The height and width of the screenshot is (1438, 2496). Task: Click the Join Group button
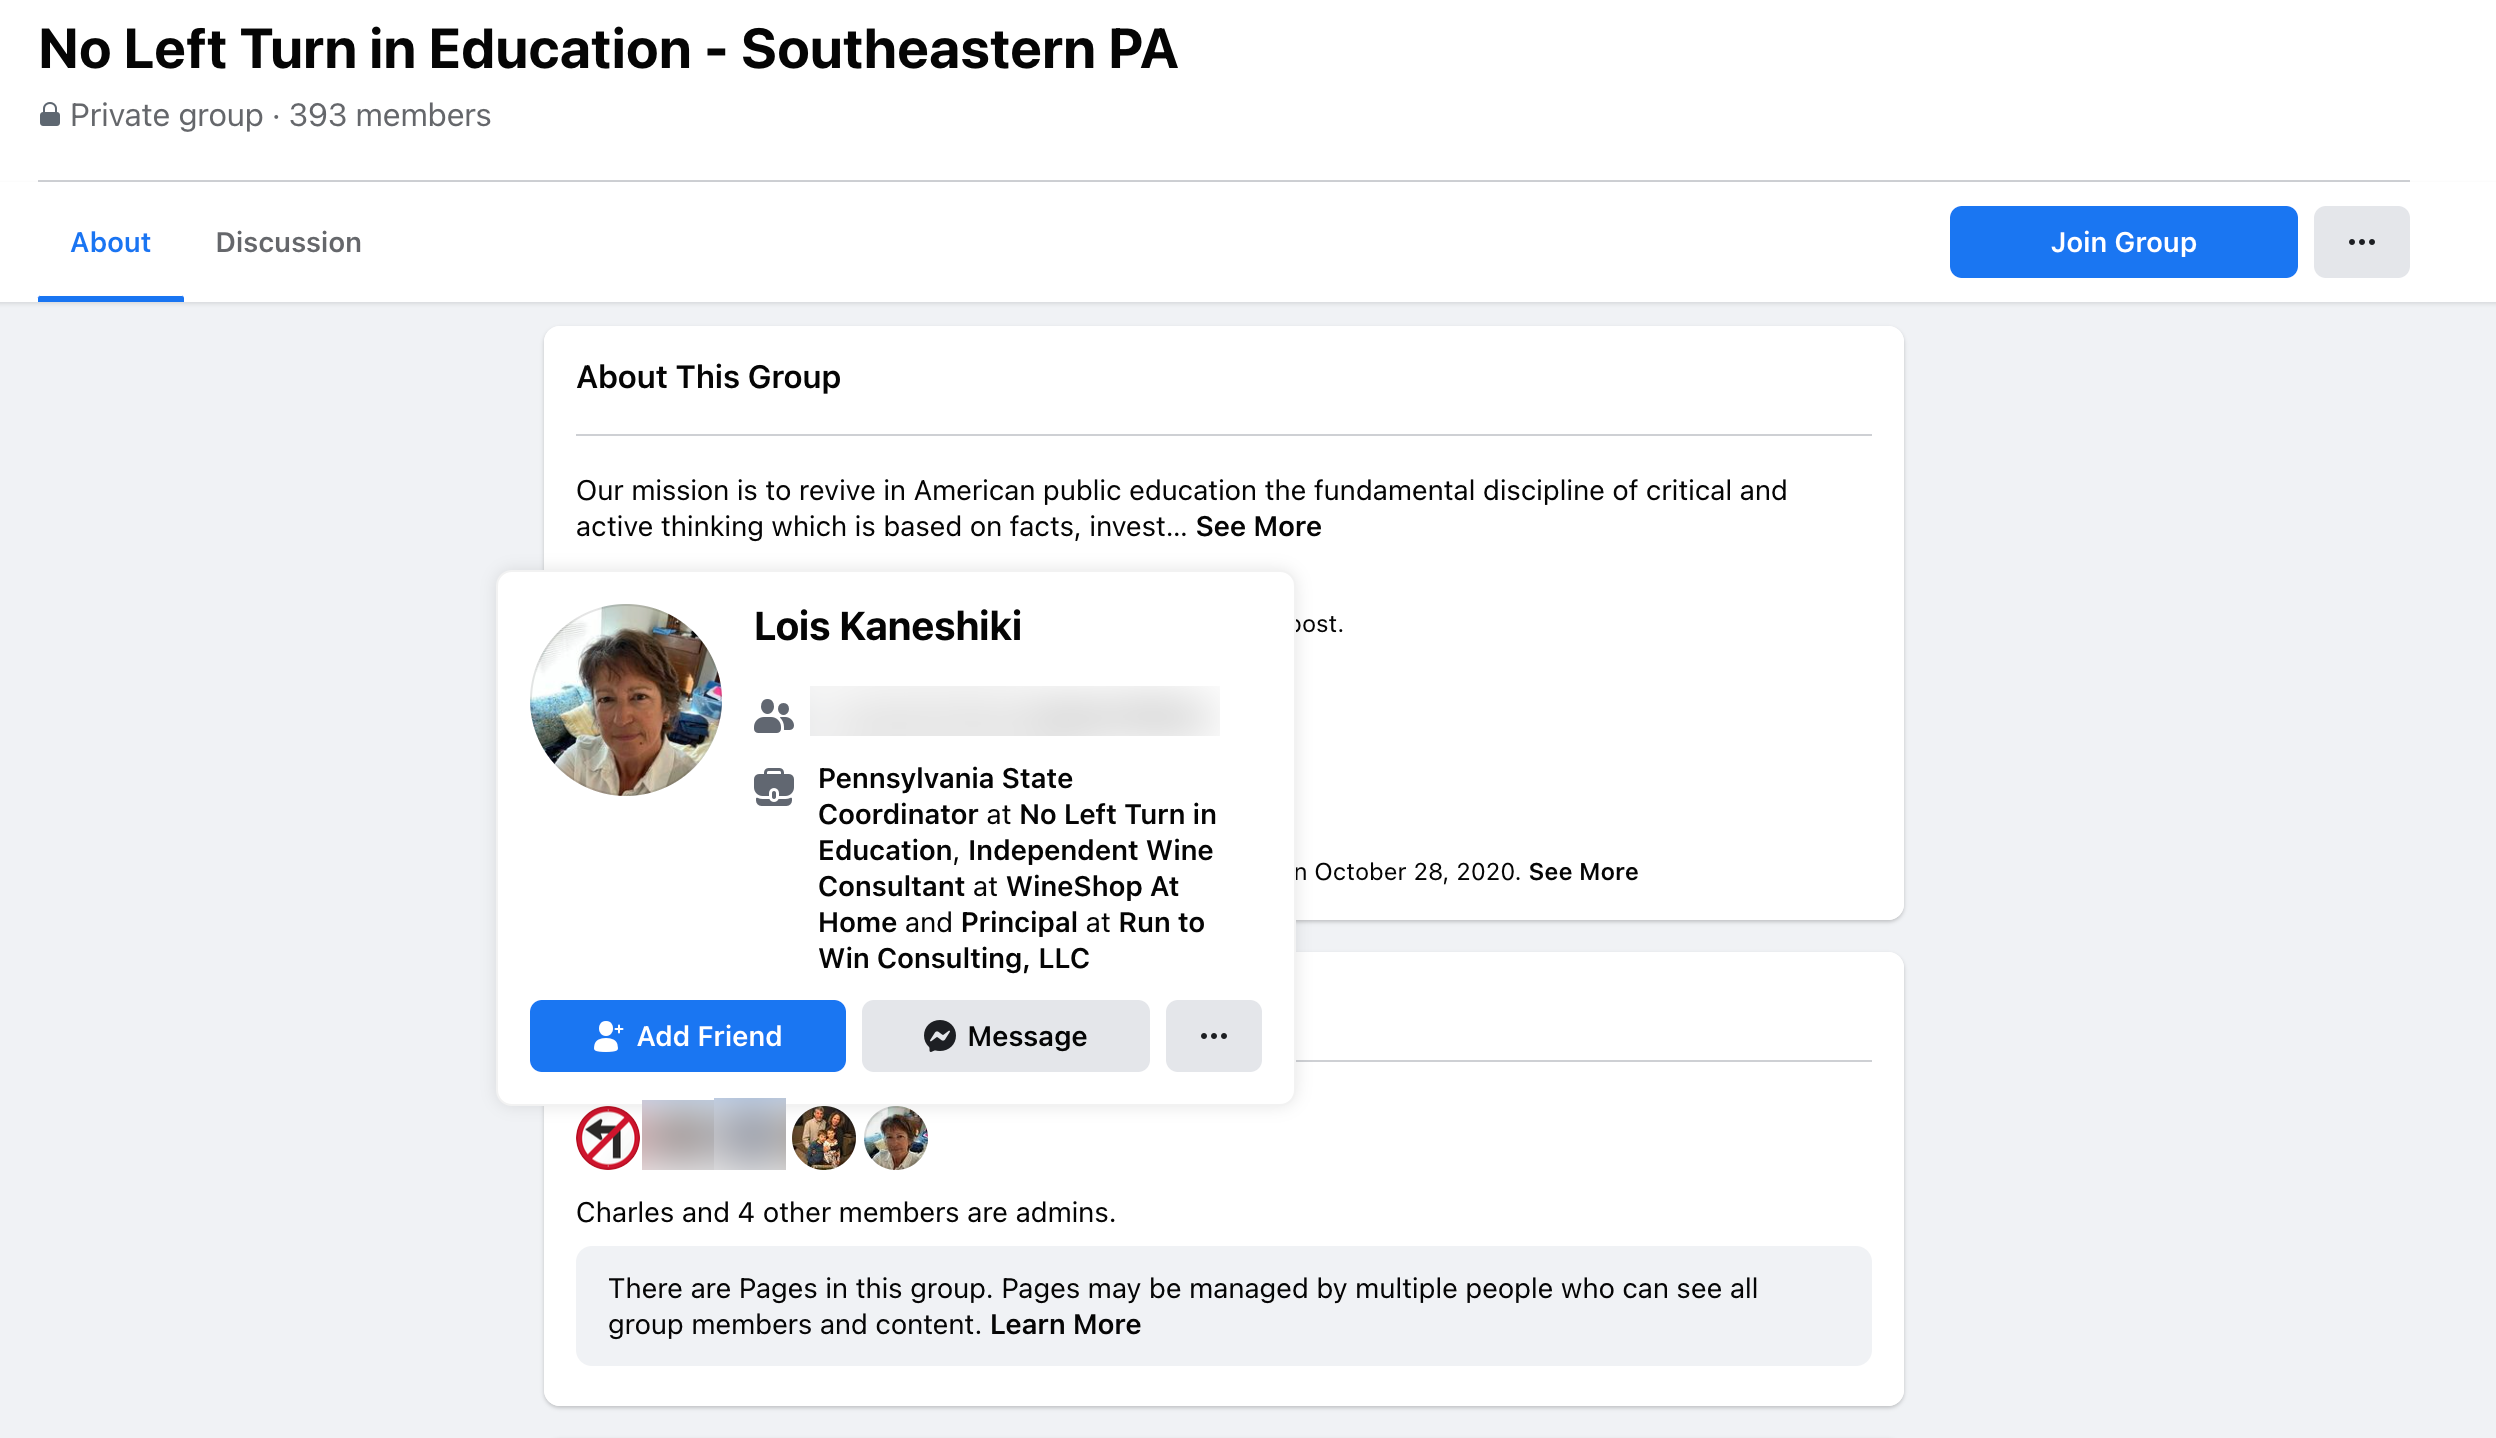pos(2123,241)
